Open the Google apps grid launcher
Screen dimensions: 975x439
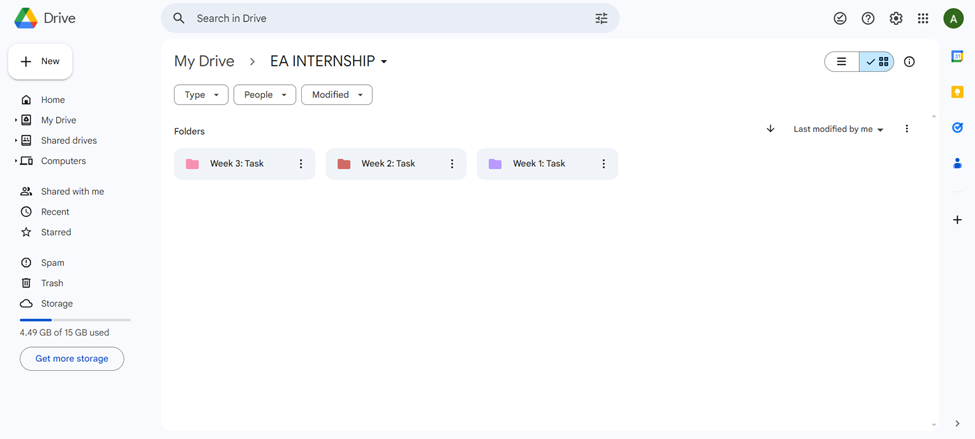tap(923, 18)
